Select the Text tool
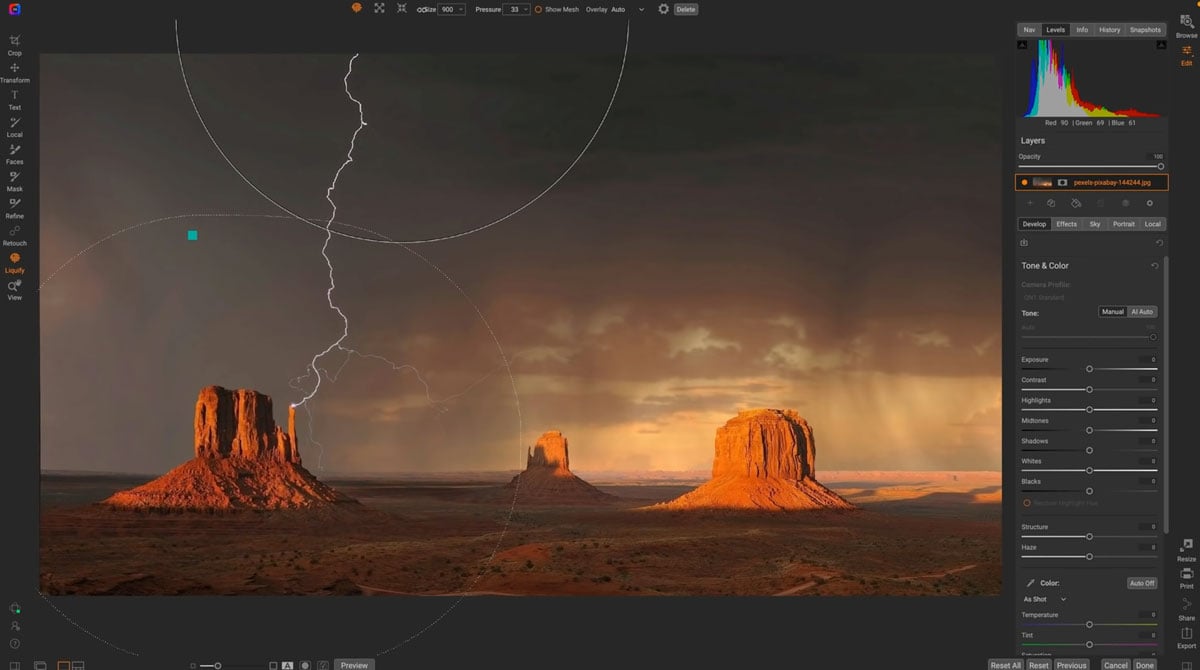This screenshot has height=670, width=1200. coord(15,99)
